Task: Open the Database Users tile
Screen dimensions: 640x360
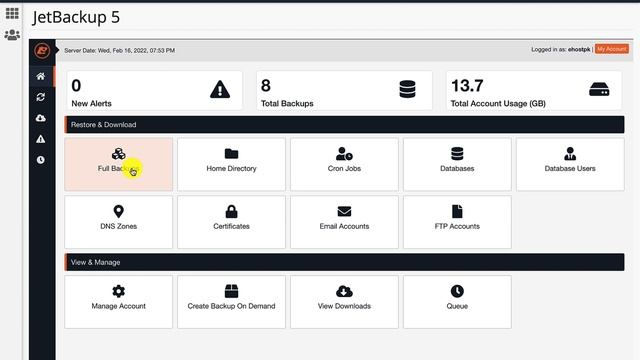Action: (570, 164)
